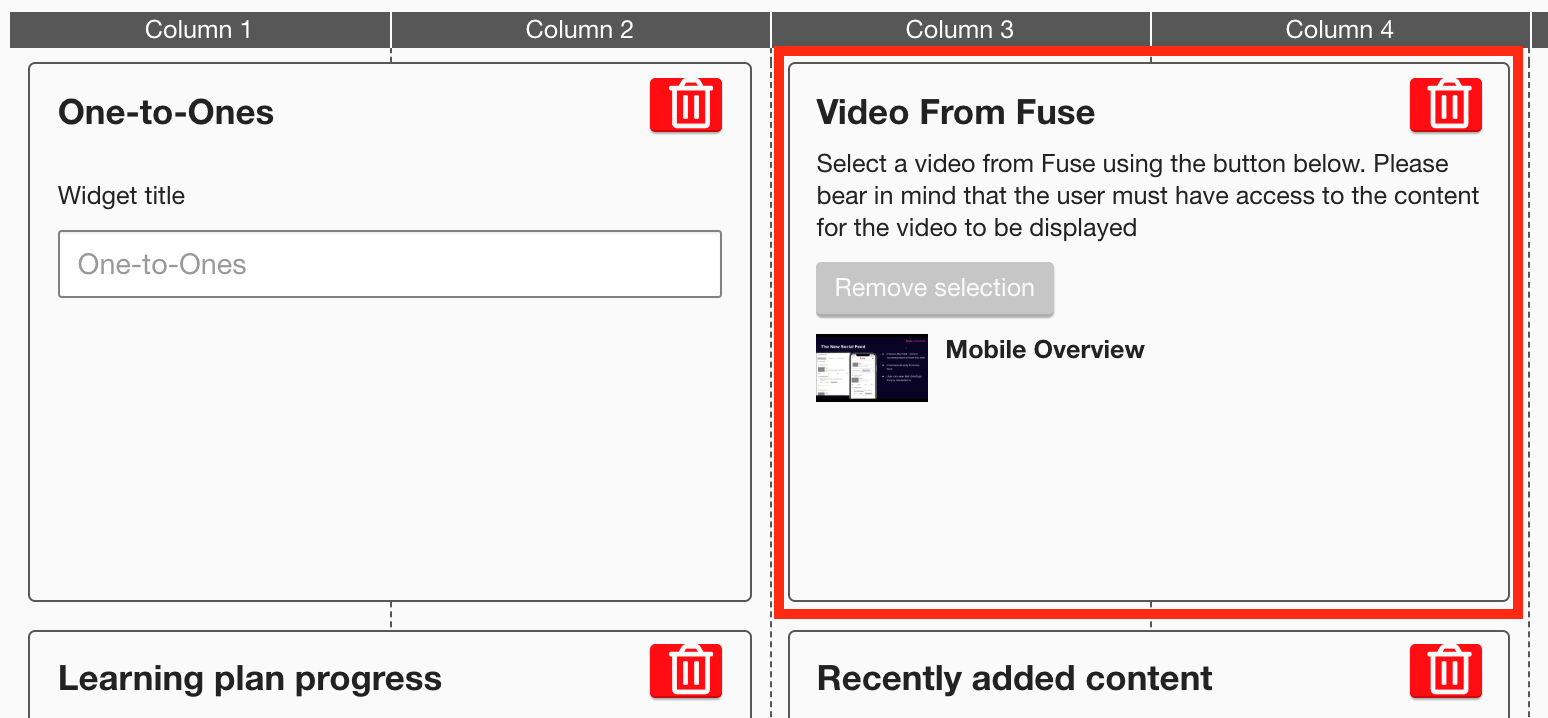Remove Learning plan progress widget using trash icon
1548x718 pixels.
click(x=686, y=671)
